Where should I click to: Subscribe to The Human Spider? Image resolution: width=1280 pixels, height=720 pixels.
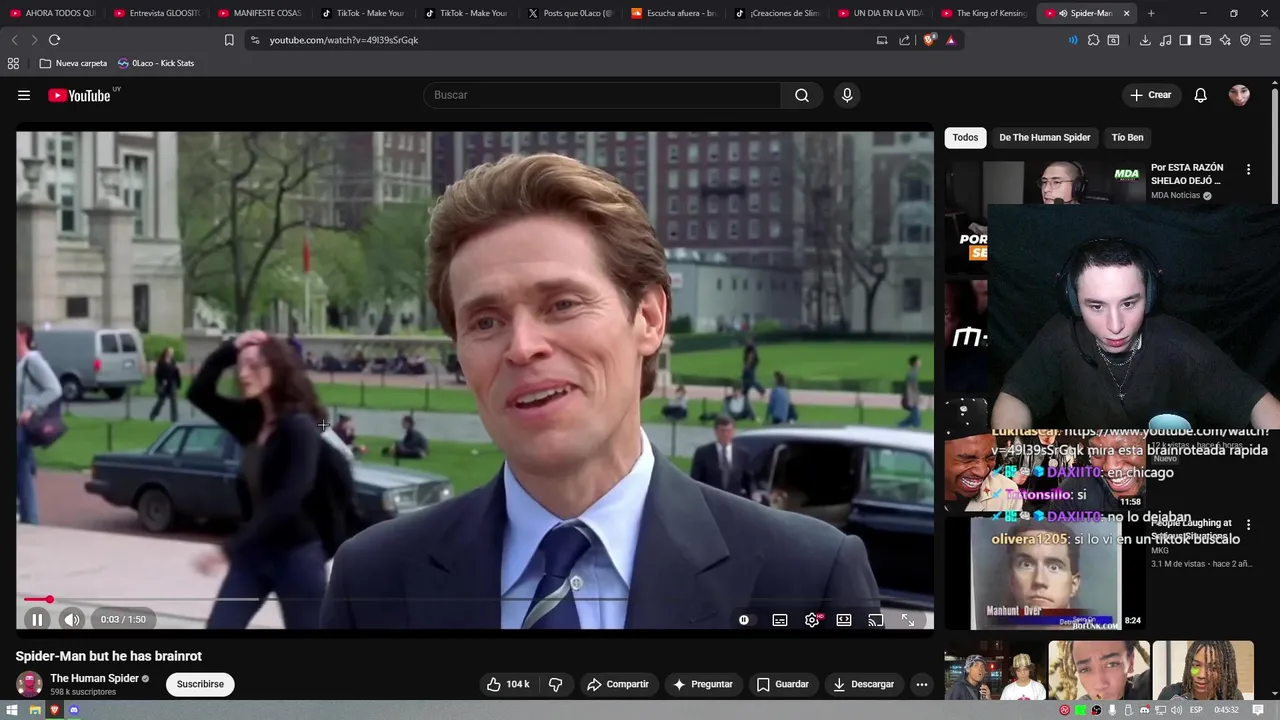coord(200,684)
